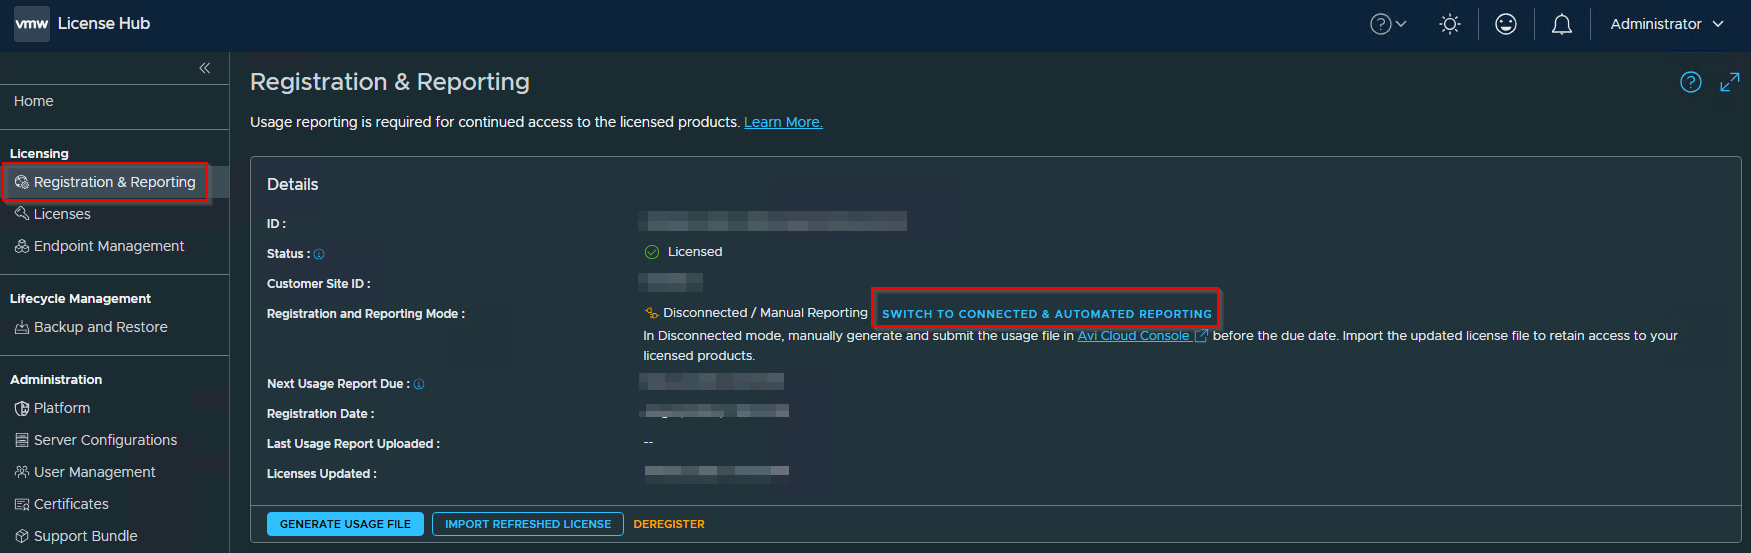
Task: Click Import Refreshed License button
Action: pos(528,524)
